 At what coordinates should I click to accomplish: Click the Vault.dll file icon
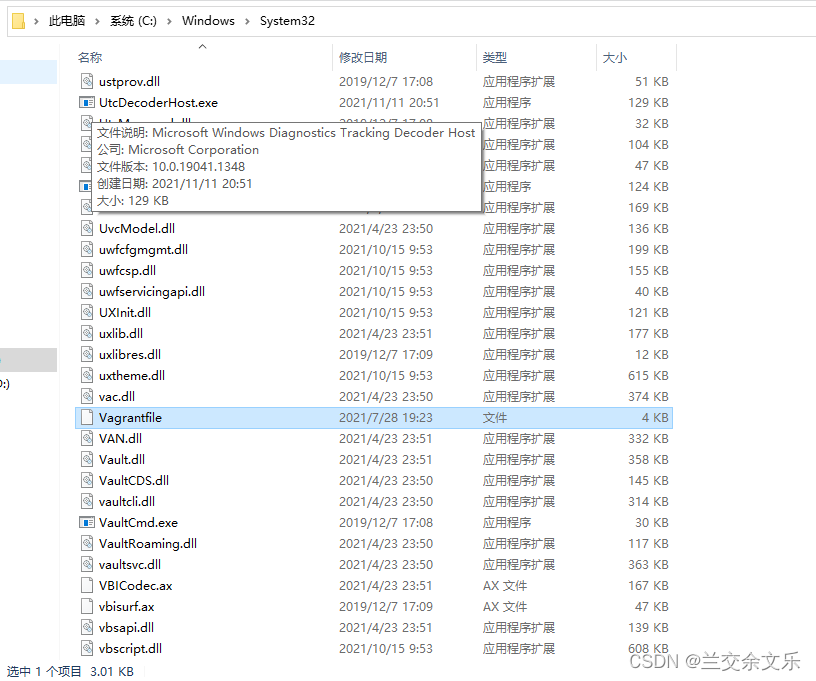click(x=87, y=459)
